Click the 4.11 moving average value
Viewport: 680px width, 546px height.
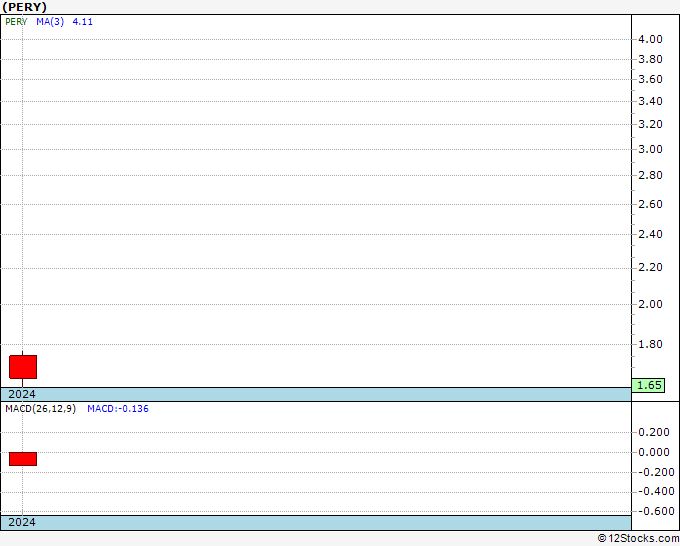point(82,22)
